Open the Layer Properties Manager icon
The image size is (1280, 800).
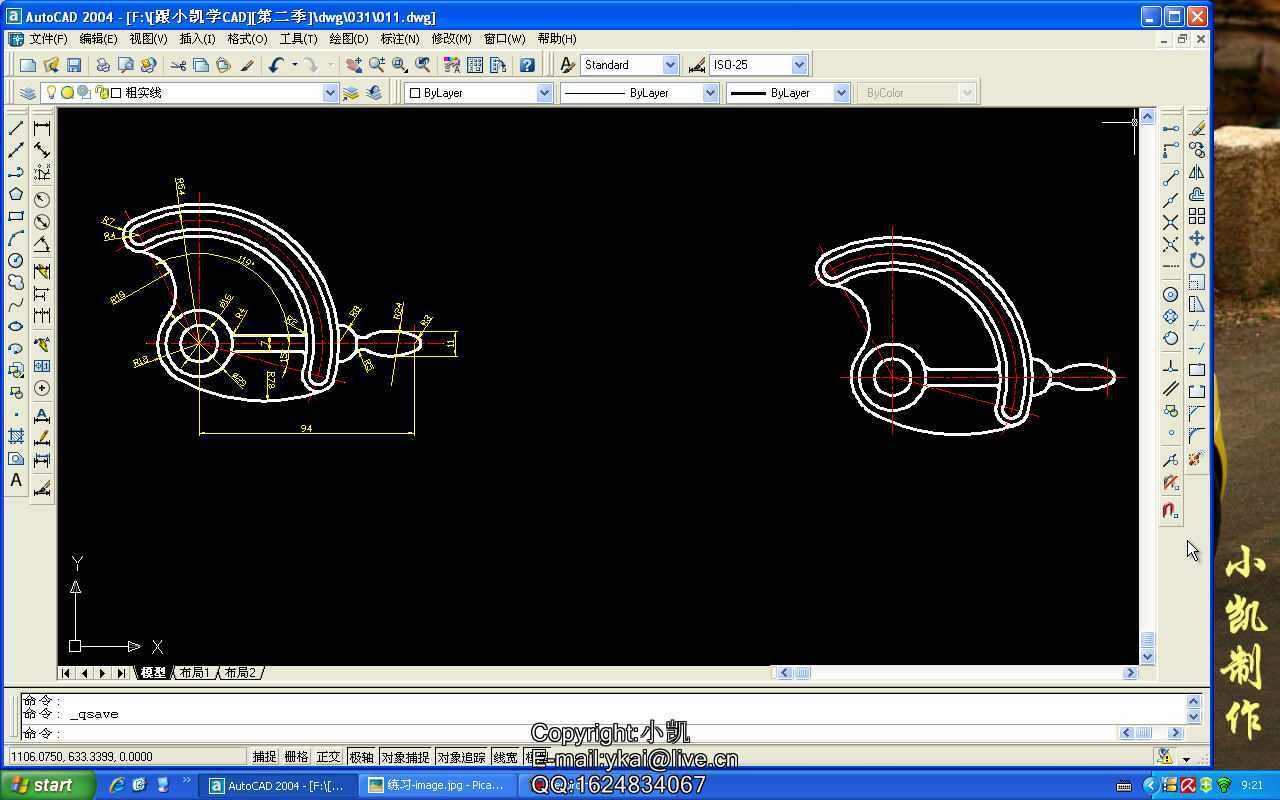[x=27, y=93]
